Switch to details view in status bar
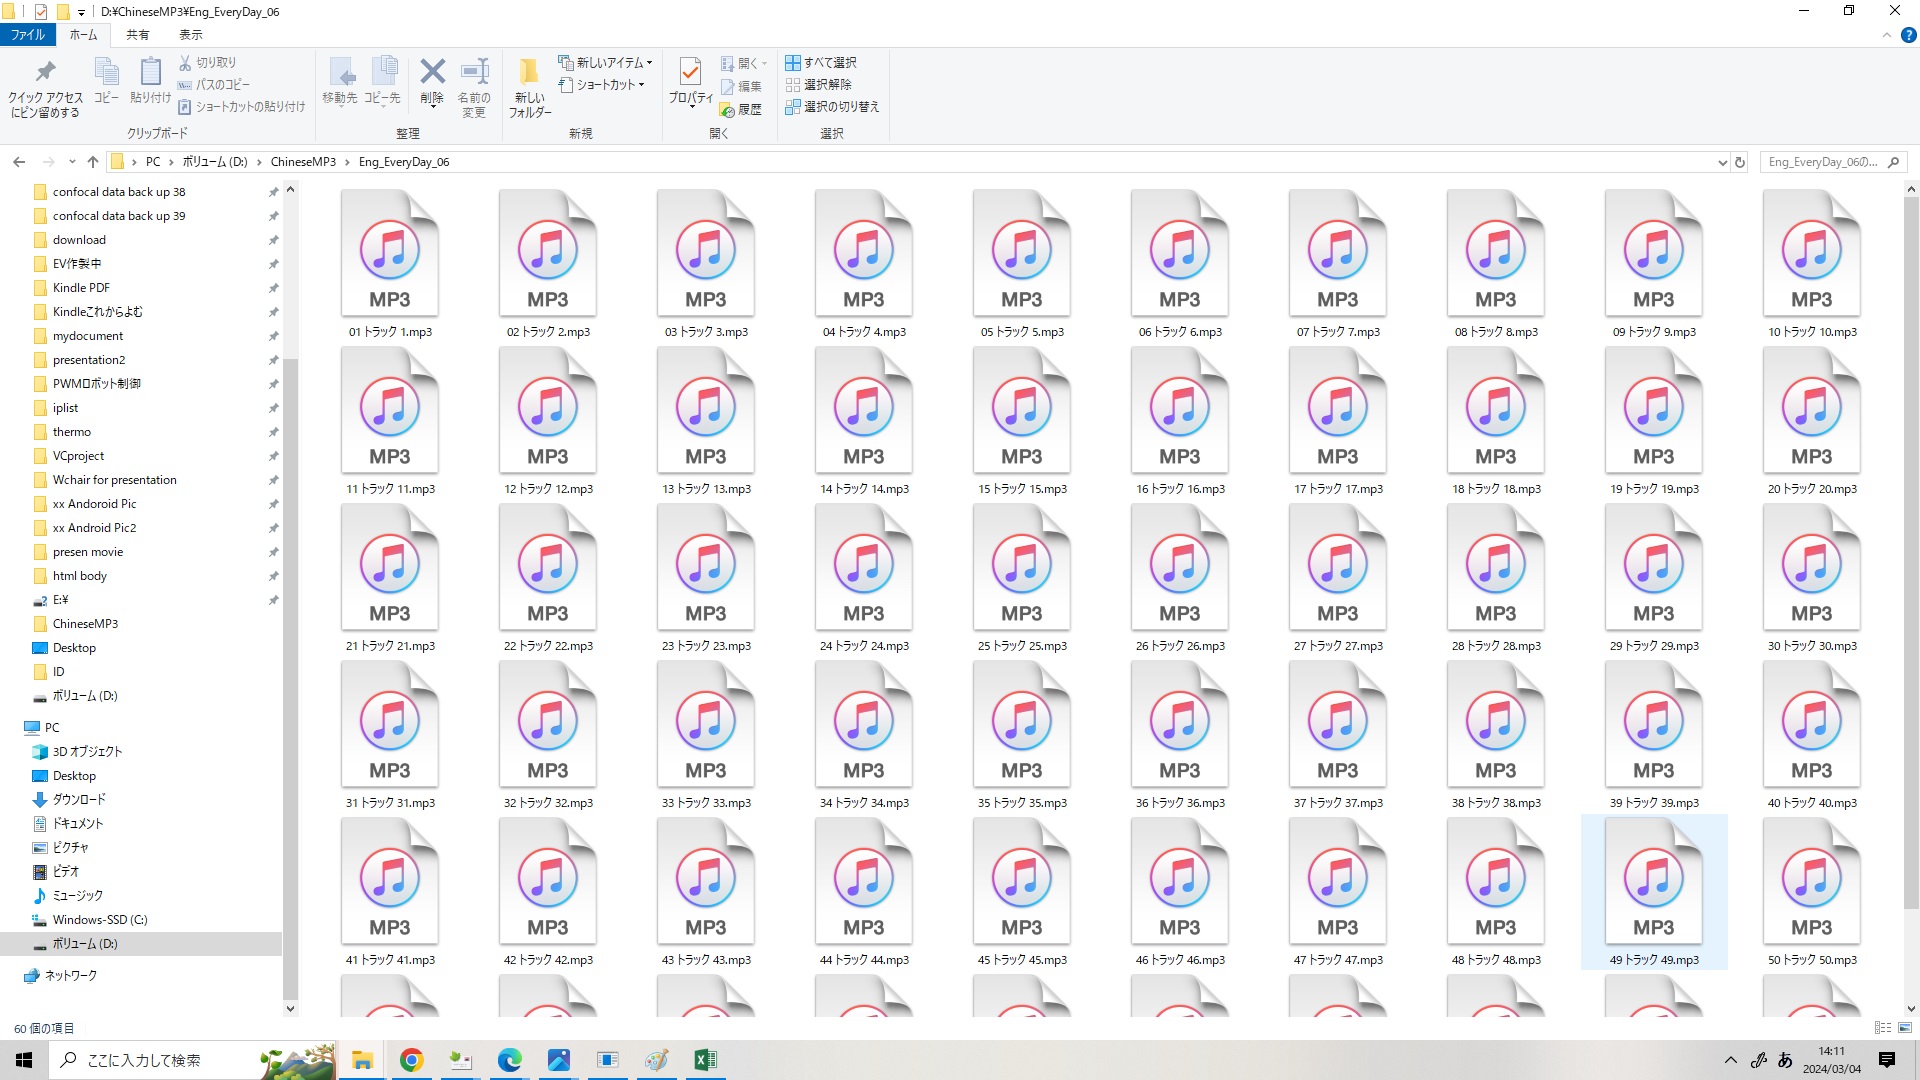 [1883, 1028]
